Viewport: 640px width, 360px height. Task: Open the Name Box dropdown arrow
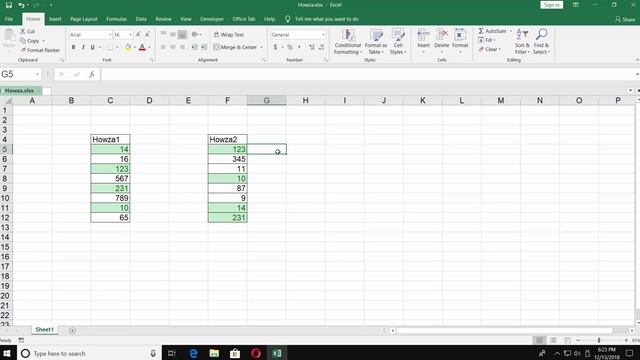coord(37,74)
